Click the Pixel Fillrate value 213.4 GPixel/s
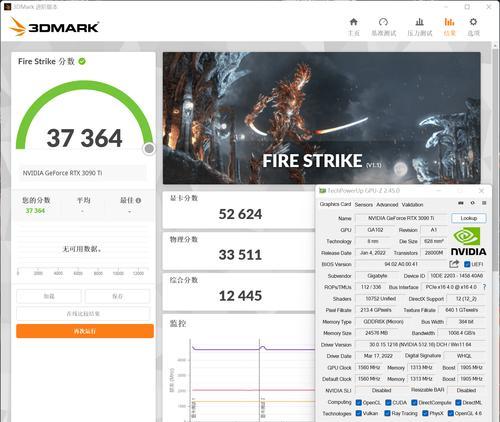Viewport: 500px width, 422px height. click(376, 310)
